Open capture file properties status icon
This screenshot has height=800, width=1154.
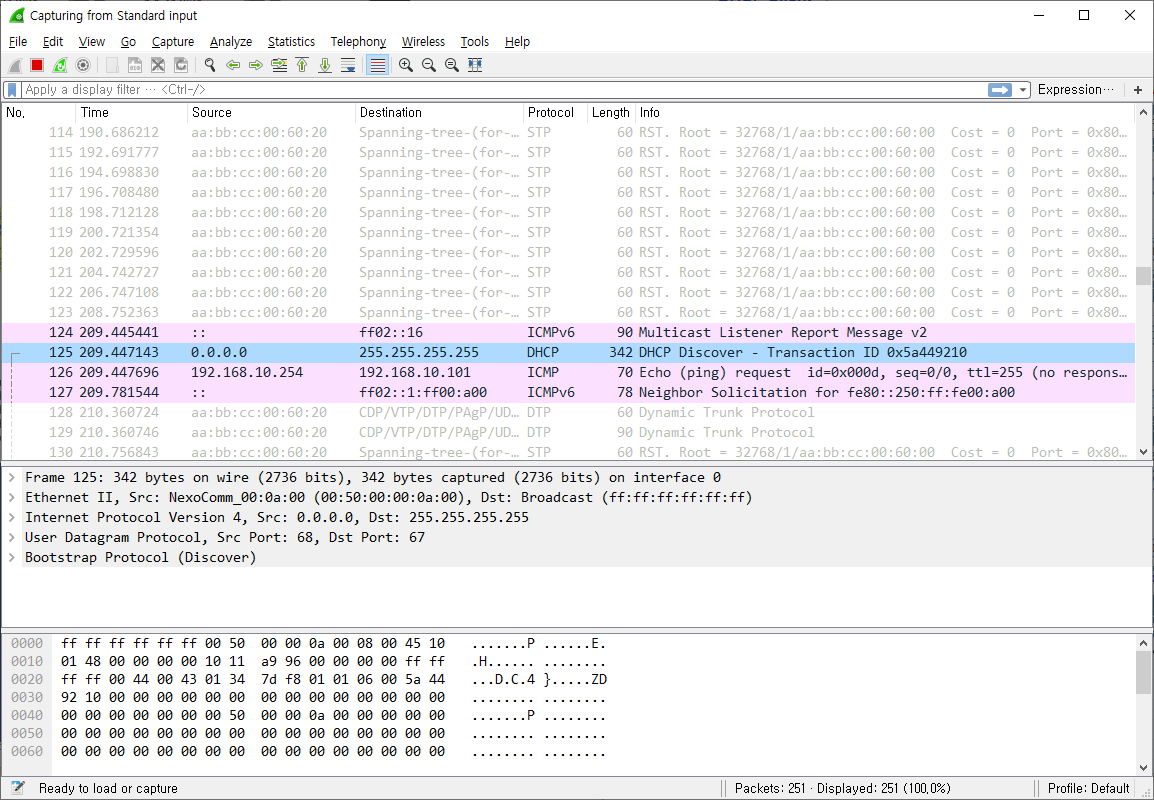[x=18, y=787]
